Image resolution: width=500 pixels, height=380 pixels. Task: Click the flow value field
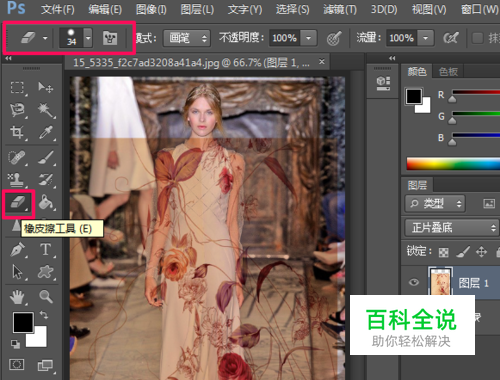(x=402, y=38)
